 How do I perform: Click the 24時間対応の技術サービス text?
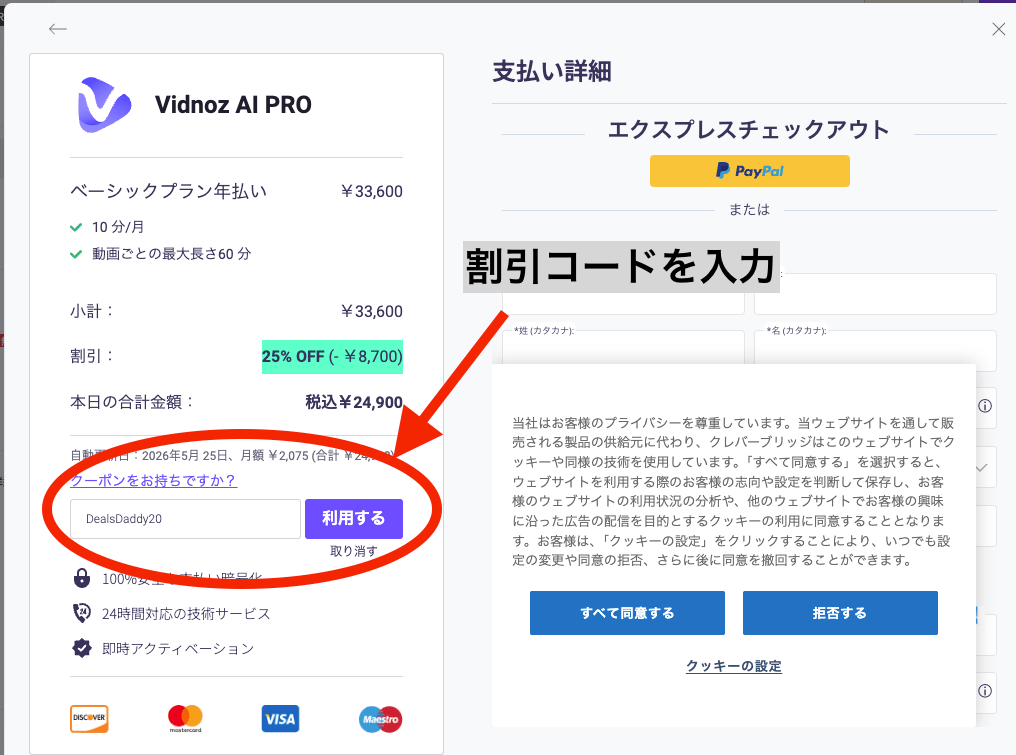click(186, 614)
